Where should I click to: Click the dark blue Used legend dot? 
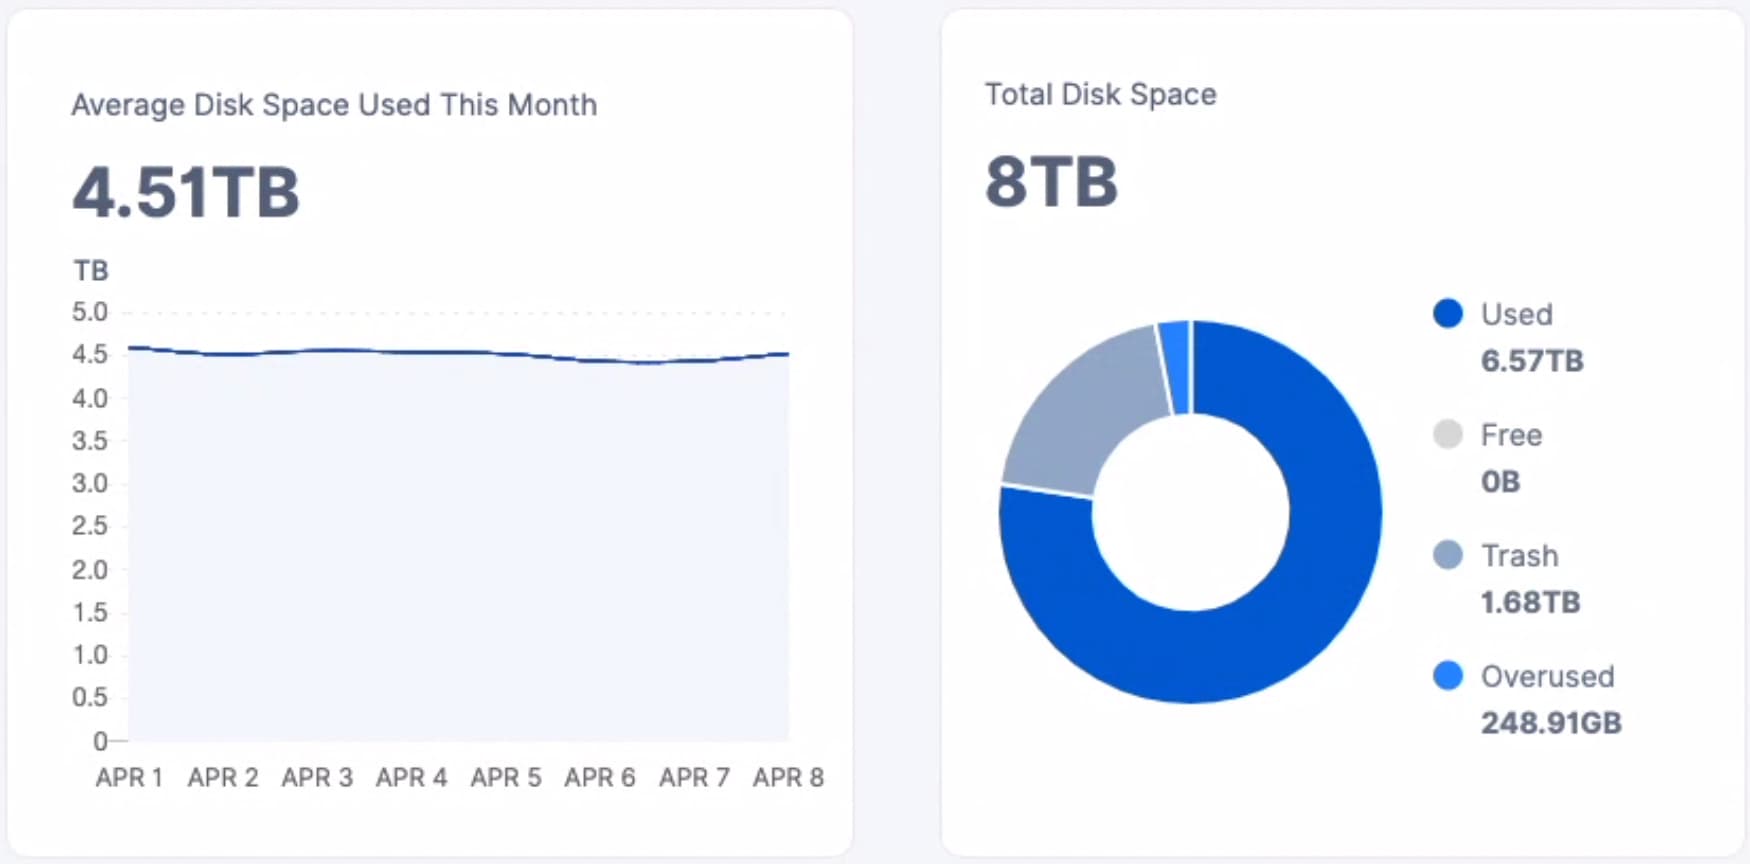click(x=1447, y=314)
